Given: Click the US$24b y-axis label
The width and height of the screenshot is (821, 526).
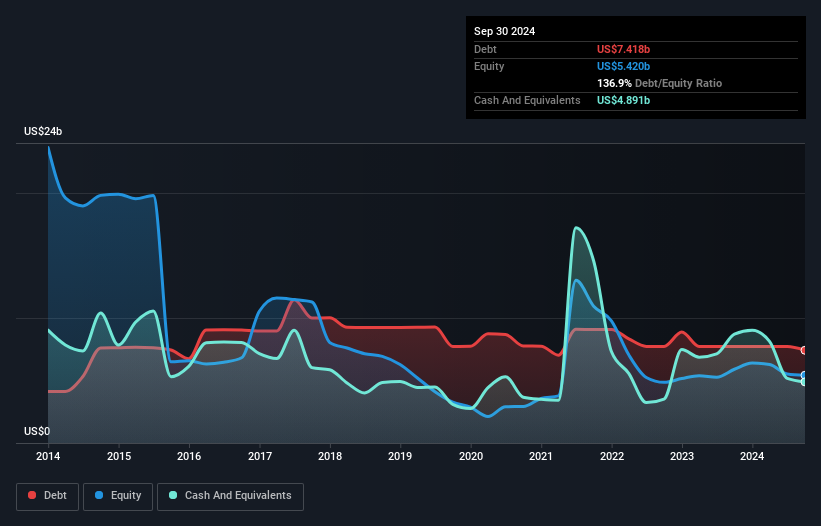Looking at the screenshot, I should (x=43, y=131).
